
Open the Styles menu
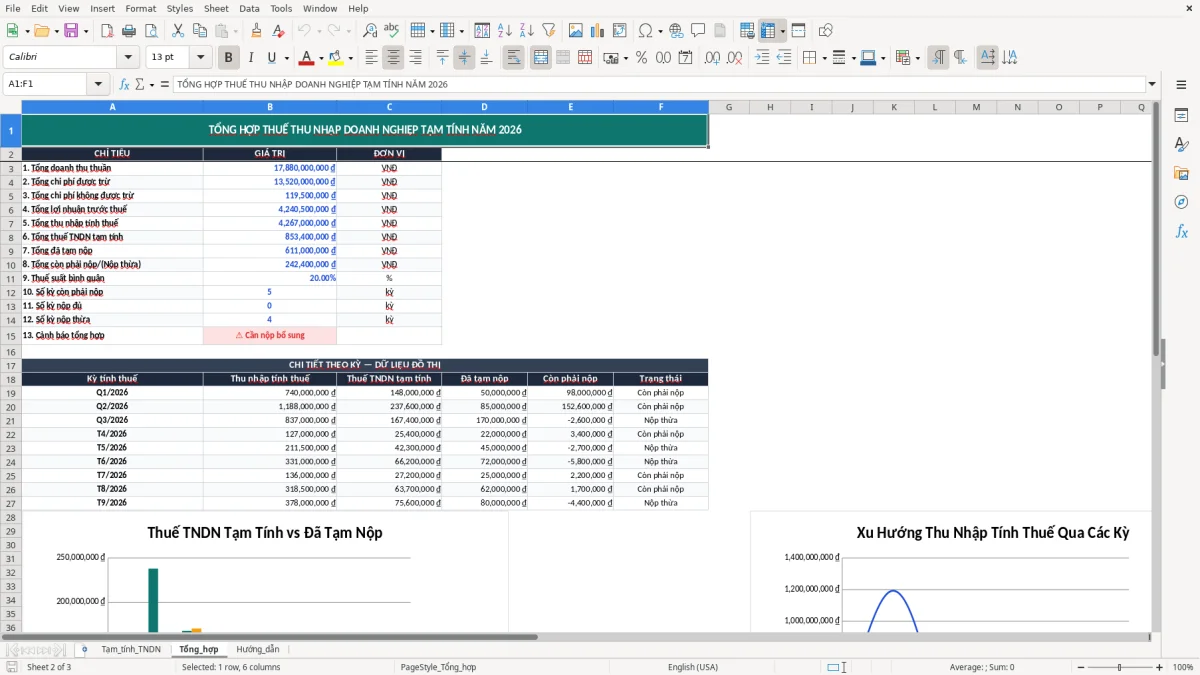[180, 8]
